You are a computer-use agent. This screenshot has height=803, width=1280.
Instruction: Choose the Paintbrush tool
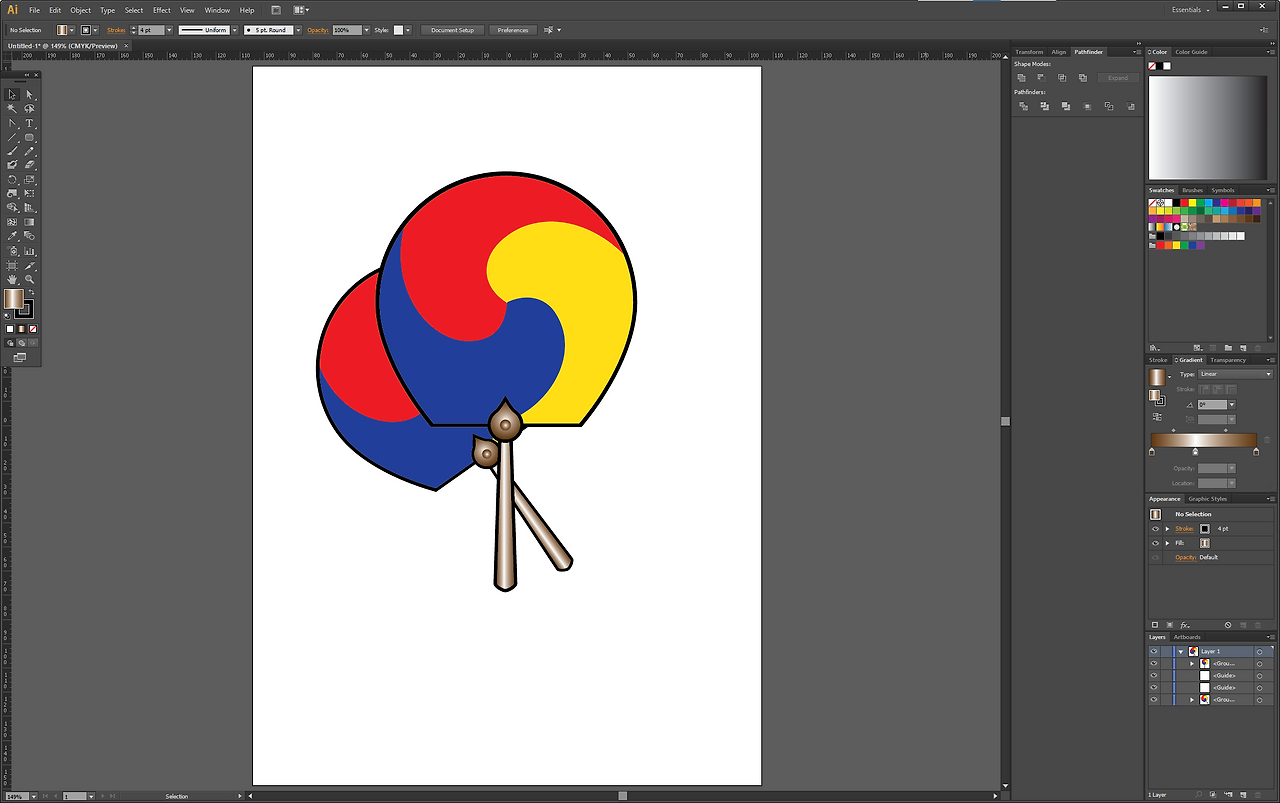point(12,151)
